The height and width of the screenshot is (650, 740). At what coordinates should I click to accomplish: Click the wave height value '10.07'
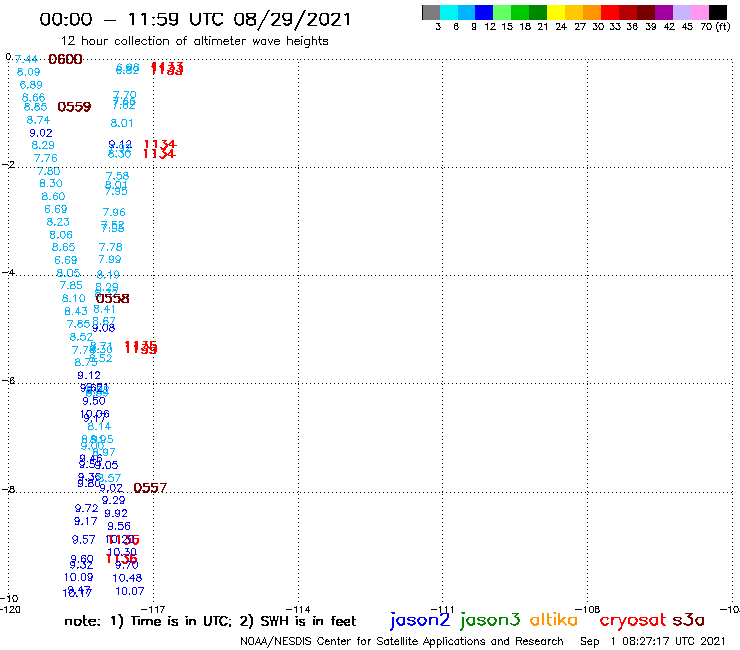(x=130, y=591)
